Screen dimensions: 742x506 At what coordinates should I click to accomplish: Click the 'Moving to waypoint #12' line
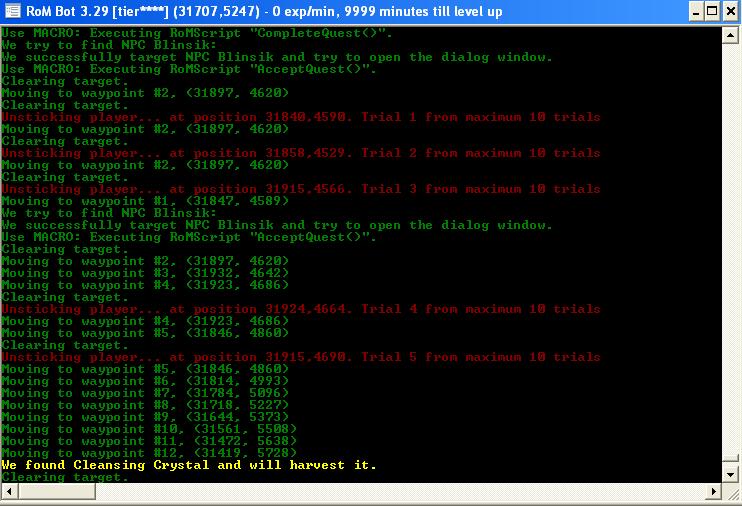coord(149,453)
